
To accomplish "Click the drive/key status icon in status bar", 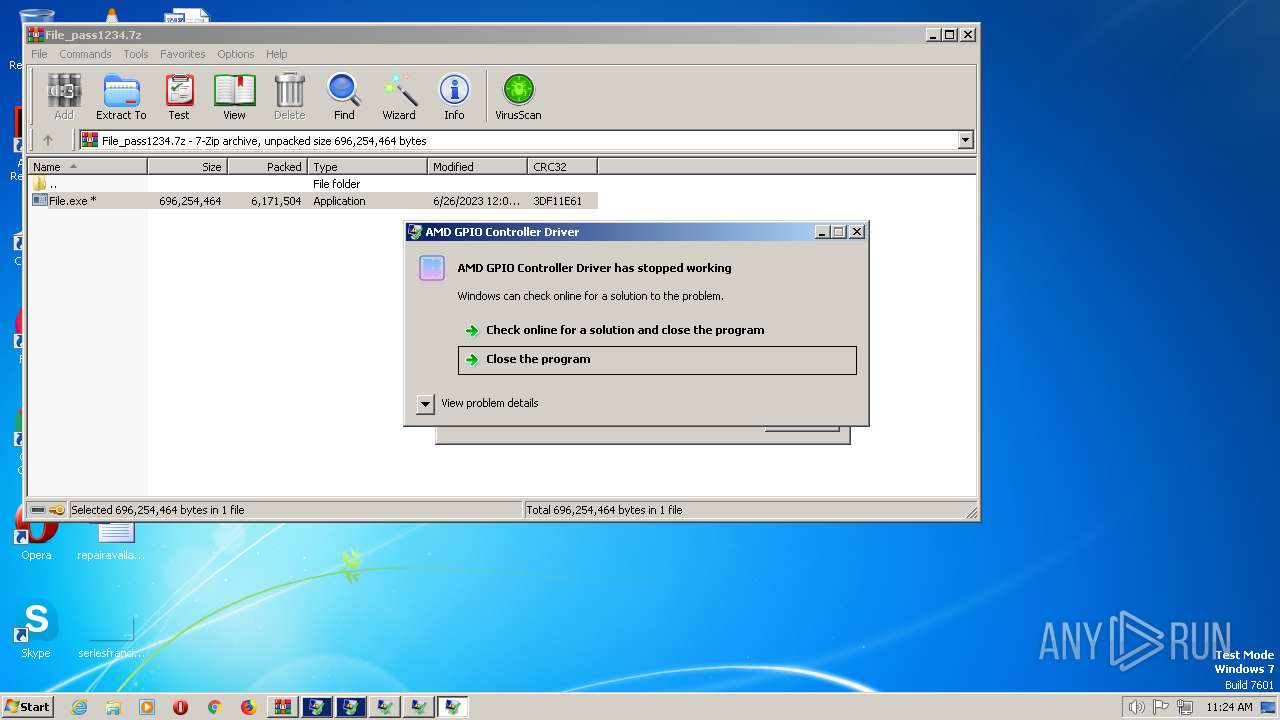I will pyautogui.click(x=47, y=510).
